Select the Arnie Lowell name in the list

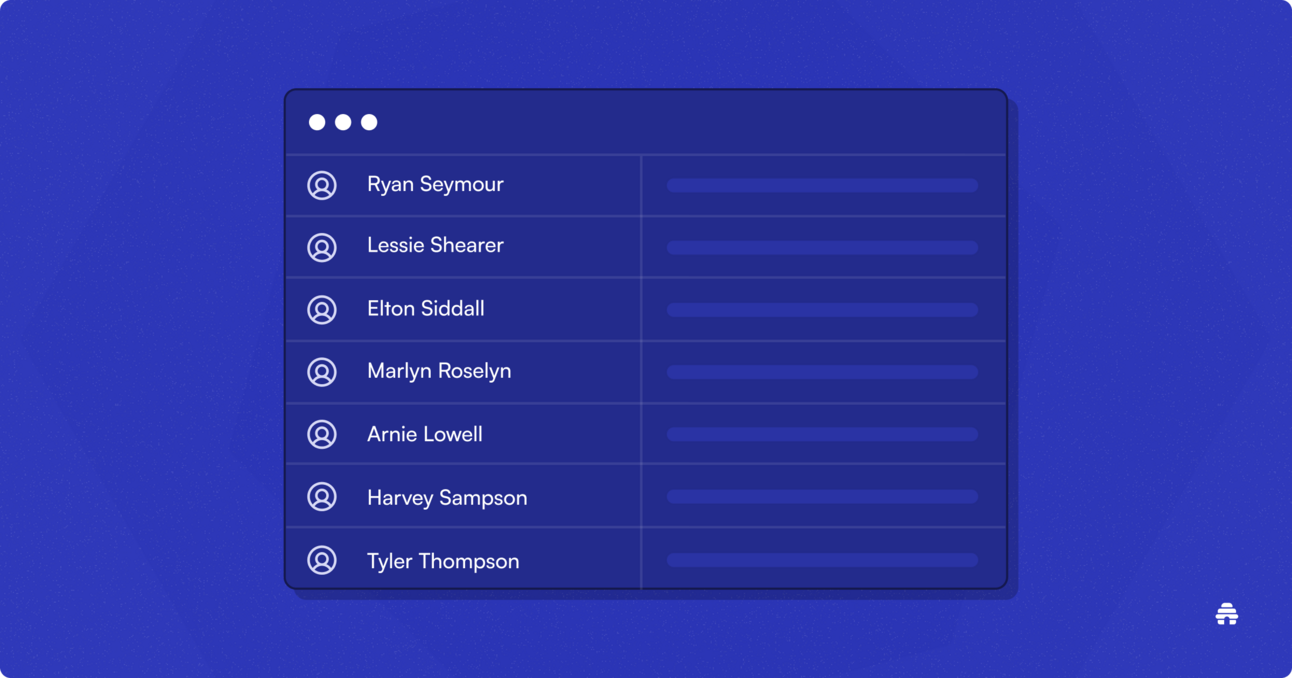click(425, 434)
